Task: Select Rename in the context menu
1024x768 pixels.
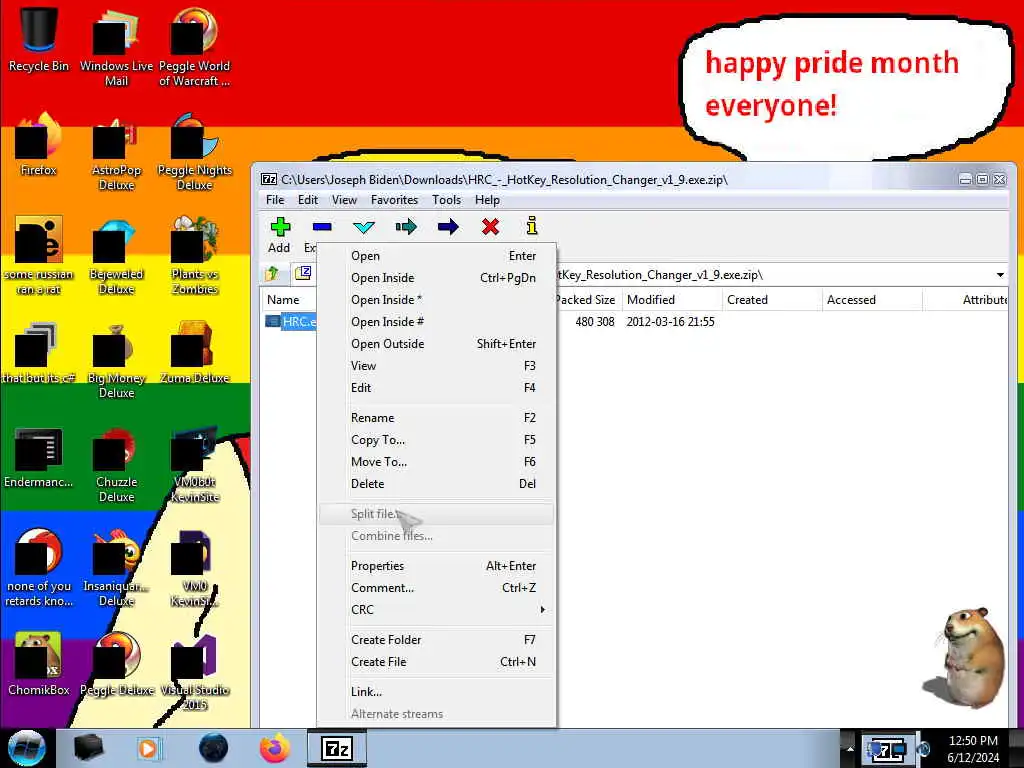Action: click(436, 418)
